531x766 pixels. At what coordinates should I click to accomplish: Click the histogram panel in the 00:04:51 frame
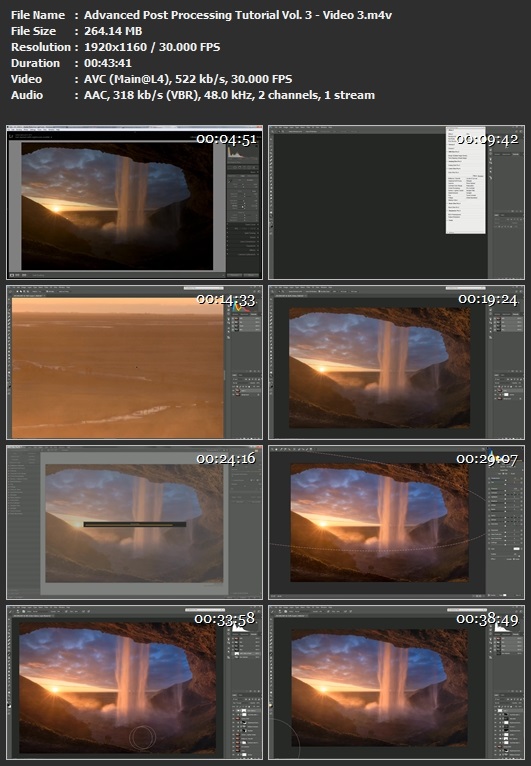(x=242, y=154)
